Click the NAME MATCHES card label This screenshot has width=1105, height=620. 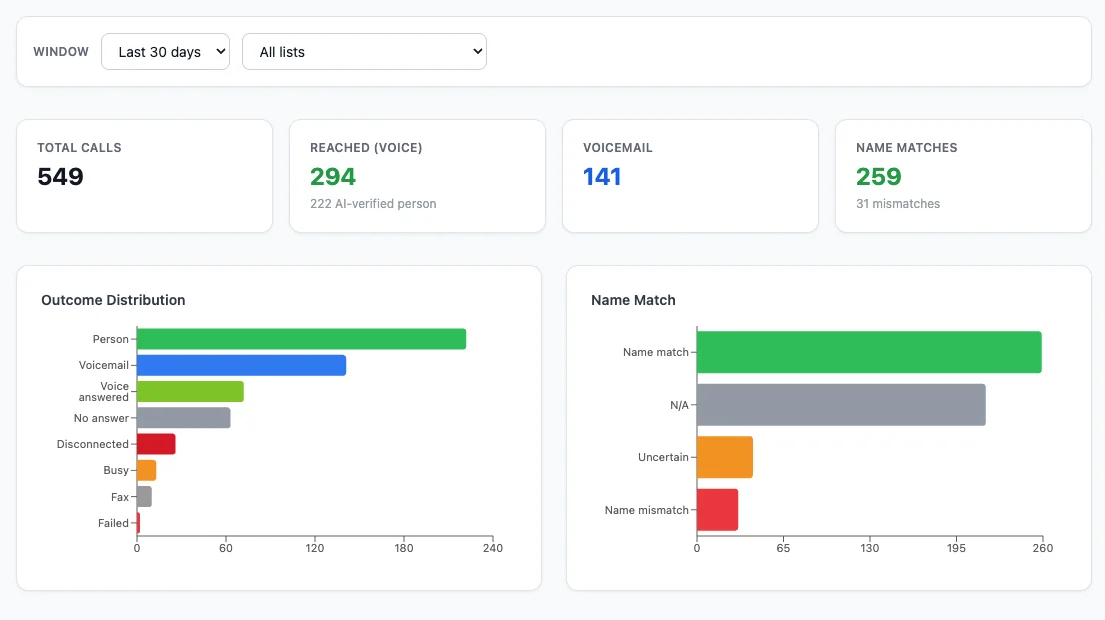(907, 148)
